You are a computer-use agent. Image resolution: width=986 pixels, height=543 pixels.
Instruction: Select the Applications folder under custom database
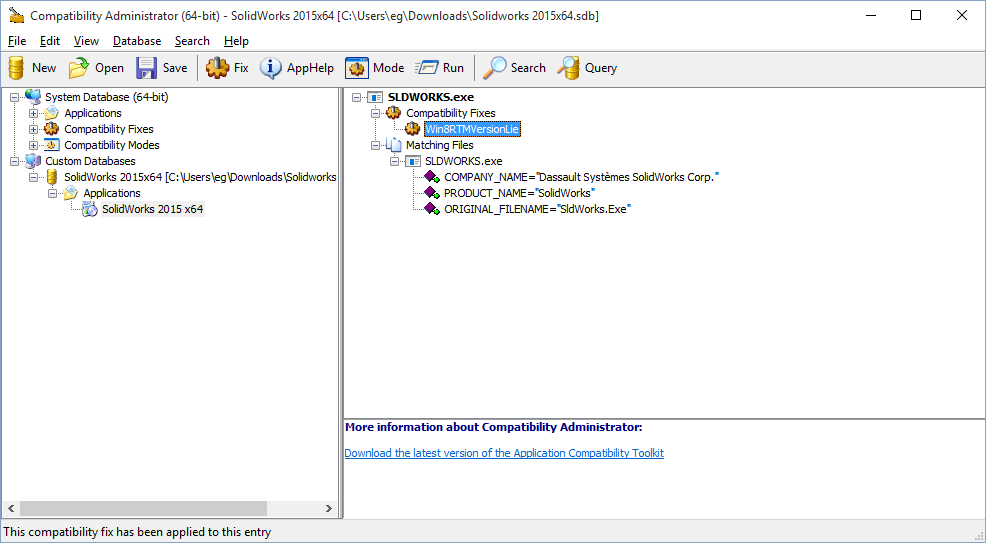click(112, 193)
